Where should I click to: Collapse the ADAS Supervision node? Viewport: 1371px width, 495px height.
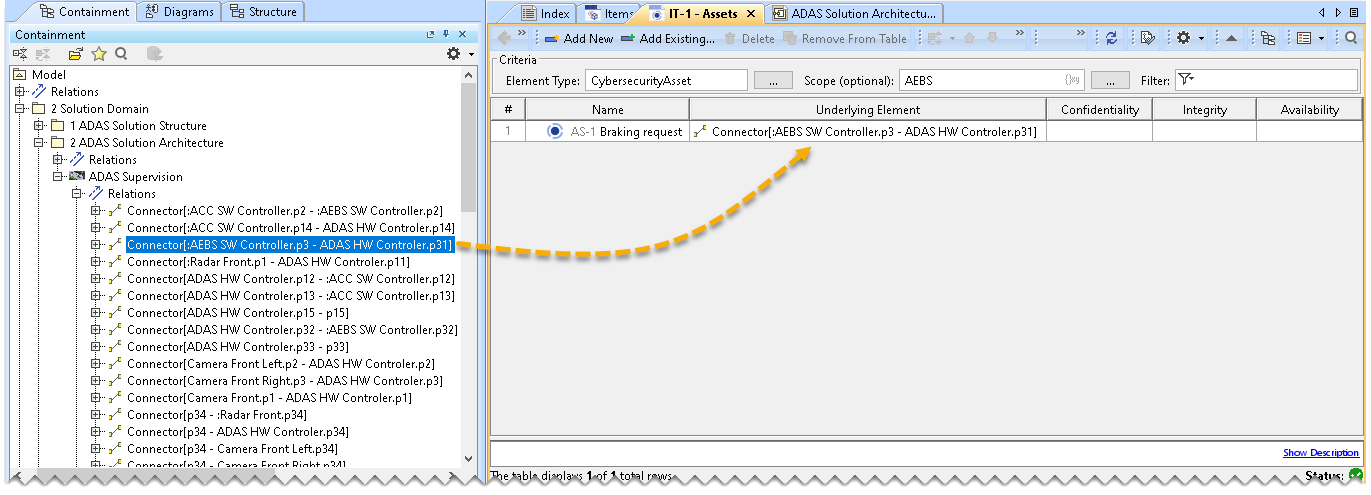(57, 177)
